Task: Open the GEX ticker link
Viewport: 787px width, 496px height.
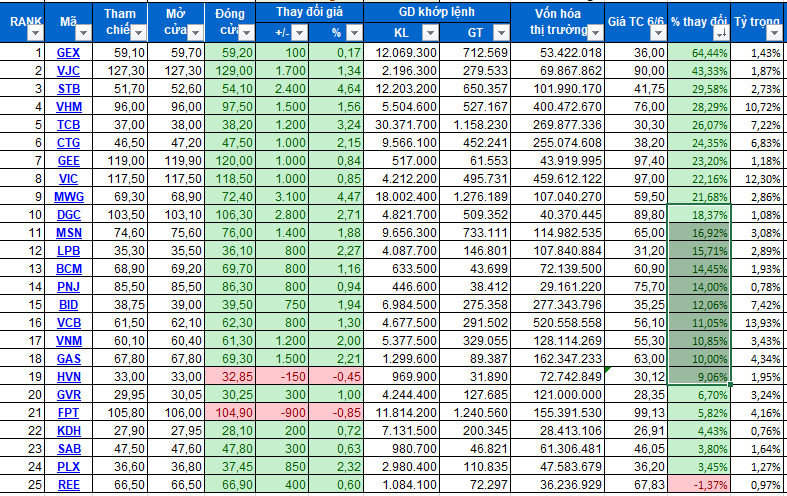Action: (68, 53)
